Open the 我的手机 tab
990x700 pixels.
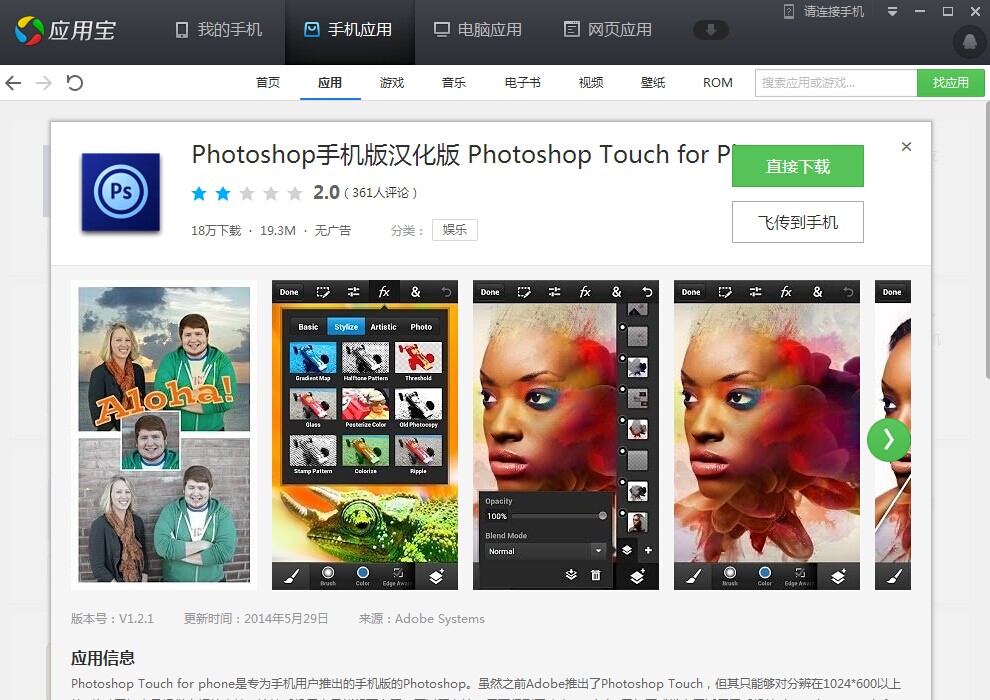[x=218, y=30]
